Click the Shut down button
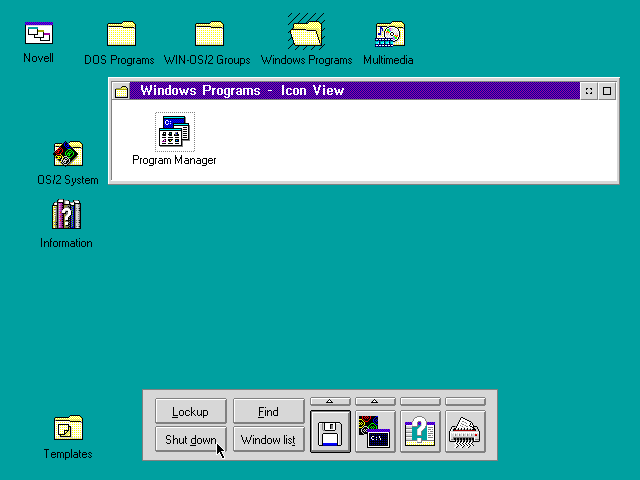Image resolution: width=640 pixels, height=480 pixels. coord(191,439)
